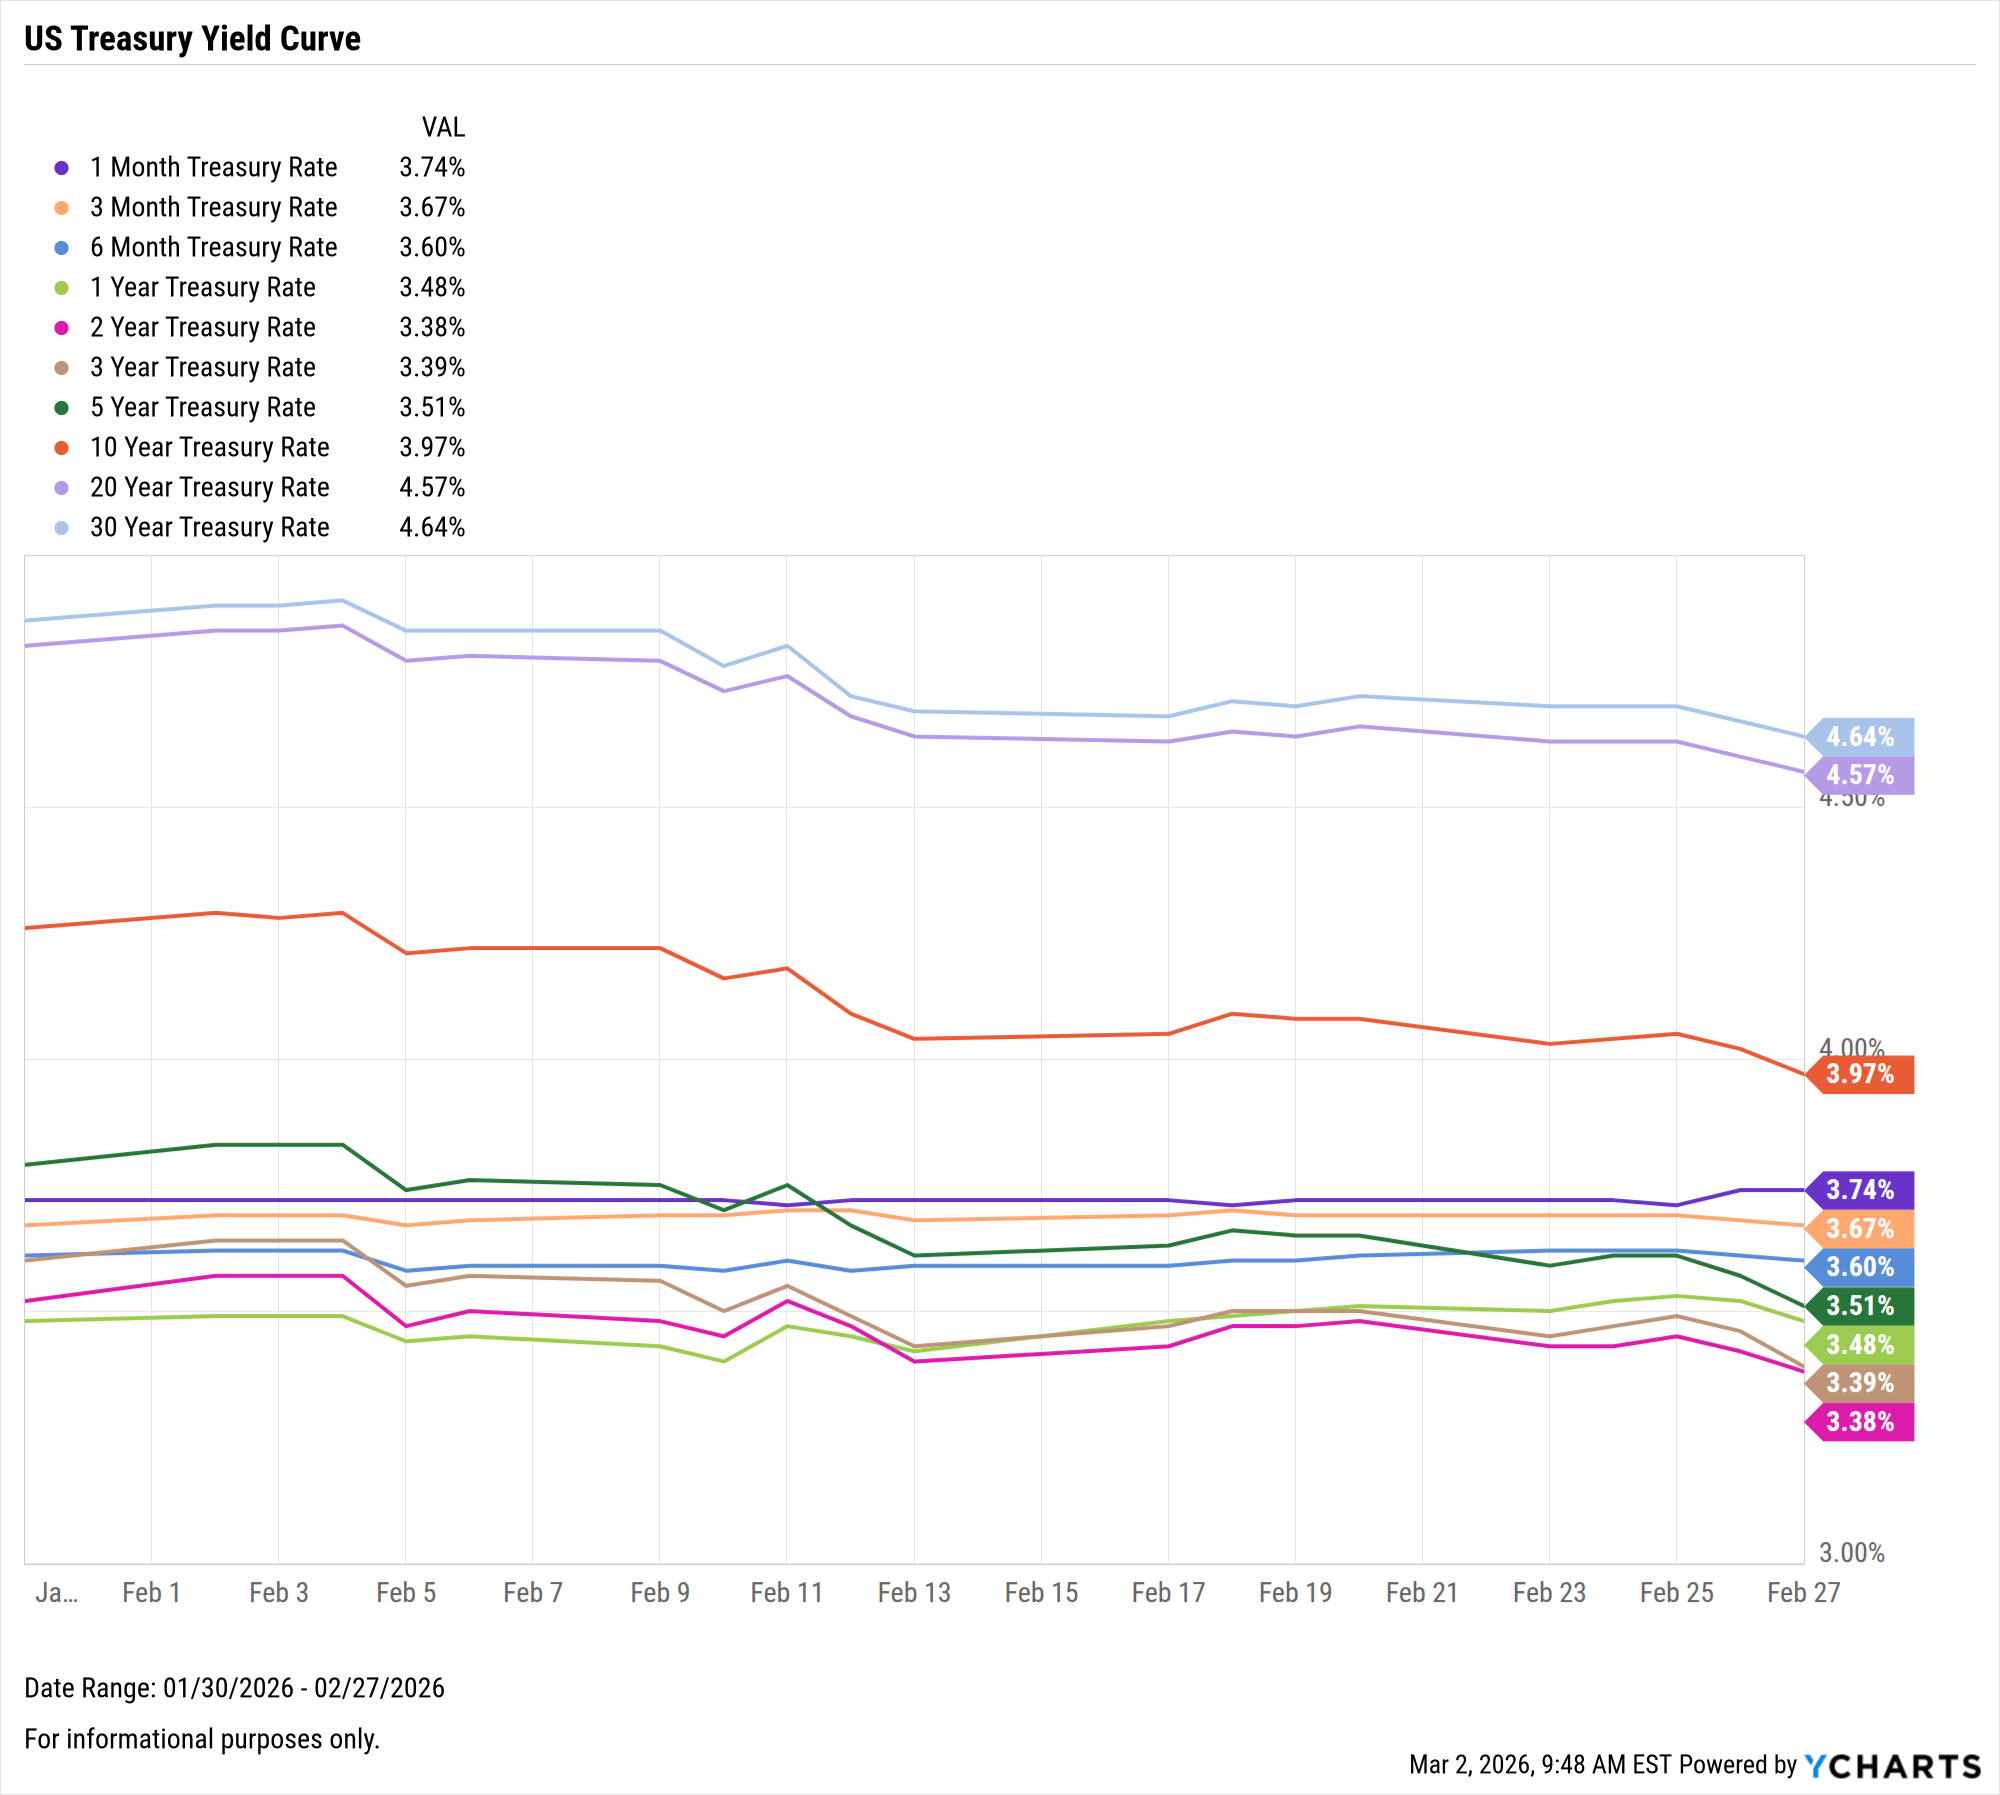Click the 10 Year Treasury Rate legend dot
Screen dimensions: 2000x1795
62,448
